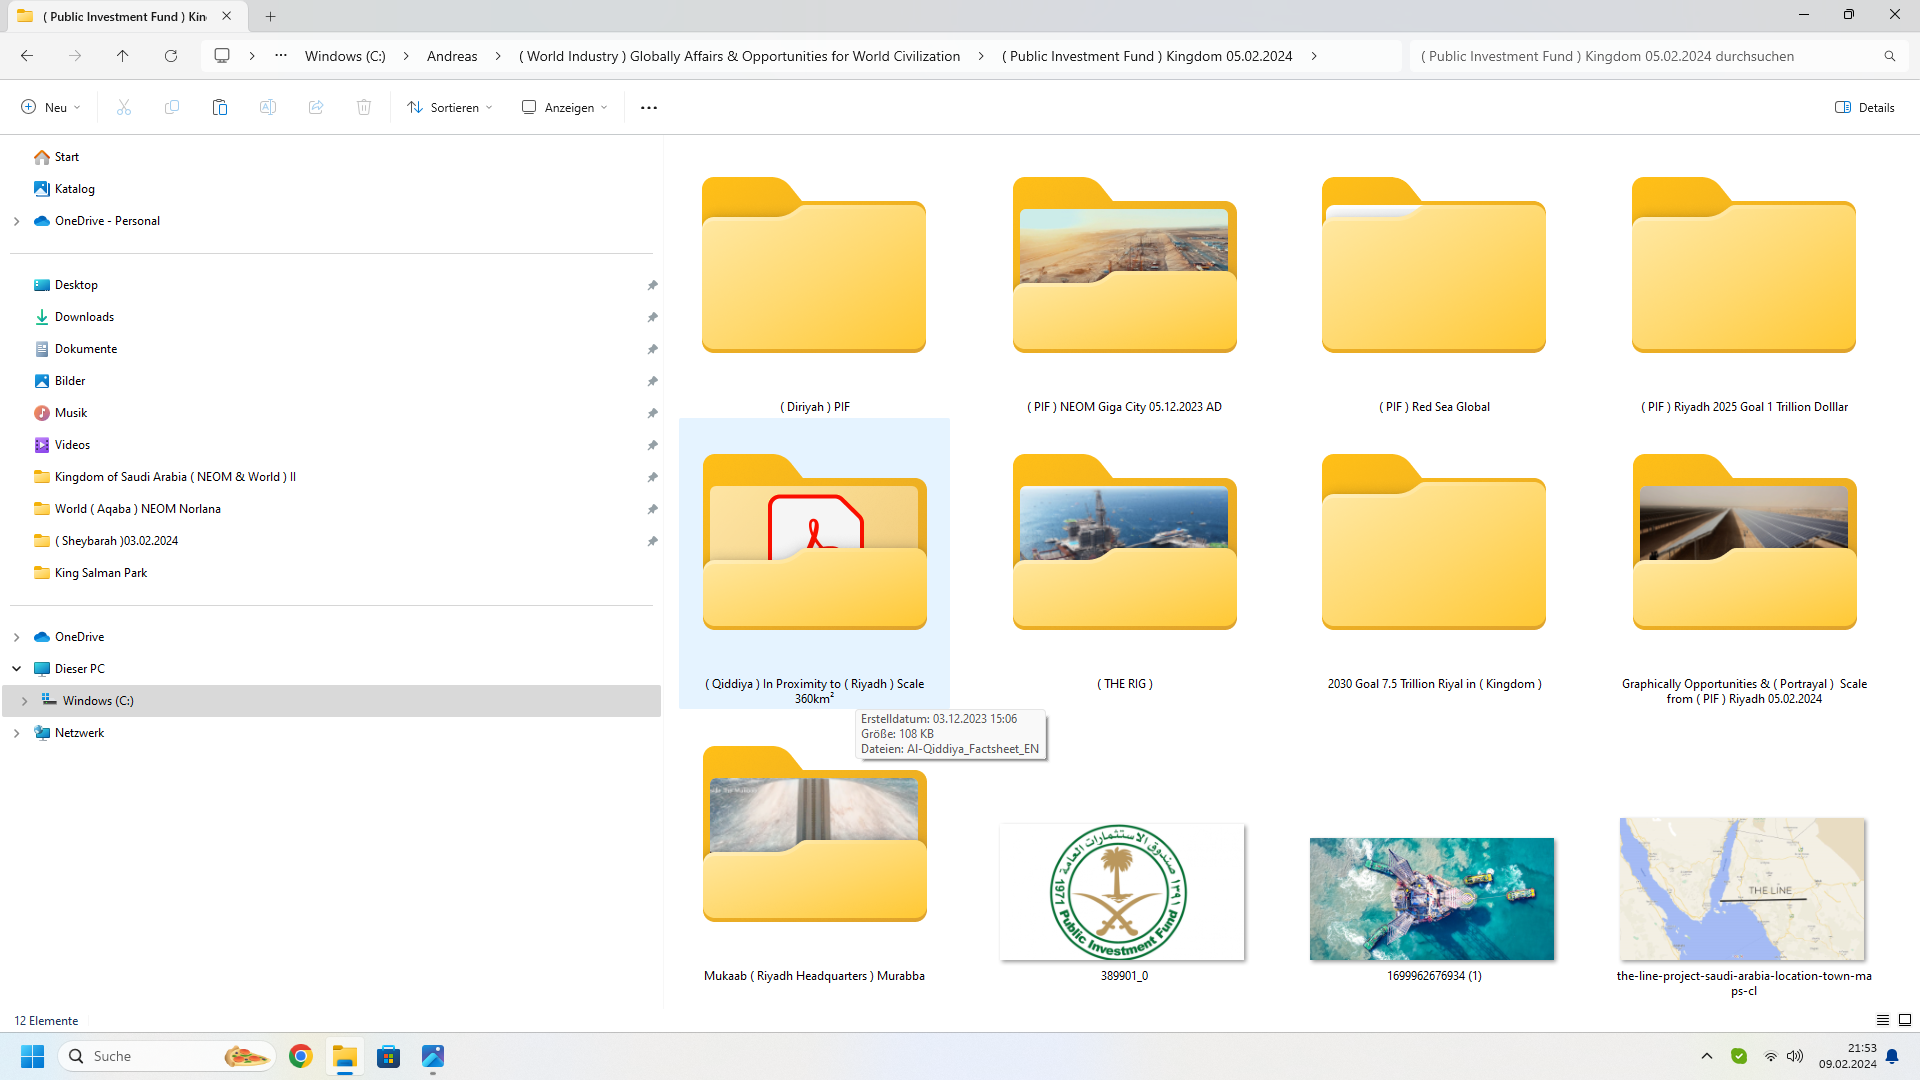Viewport: 1920px width, 1080px height.
Task: Click Andreas in the breadcrumb
Action: 452,56
